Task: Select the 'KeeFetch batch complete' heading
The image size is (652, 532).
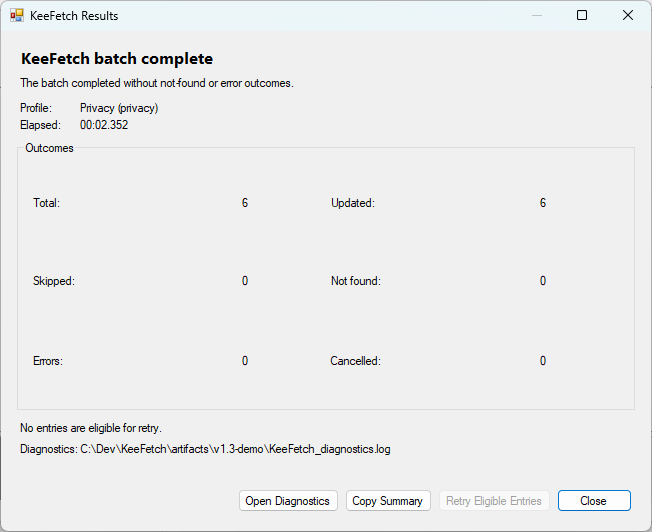Action: pos(117,59)
